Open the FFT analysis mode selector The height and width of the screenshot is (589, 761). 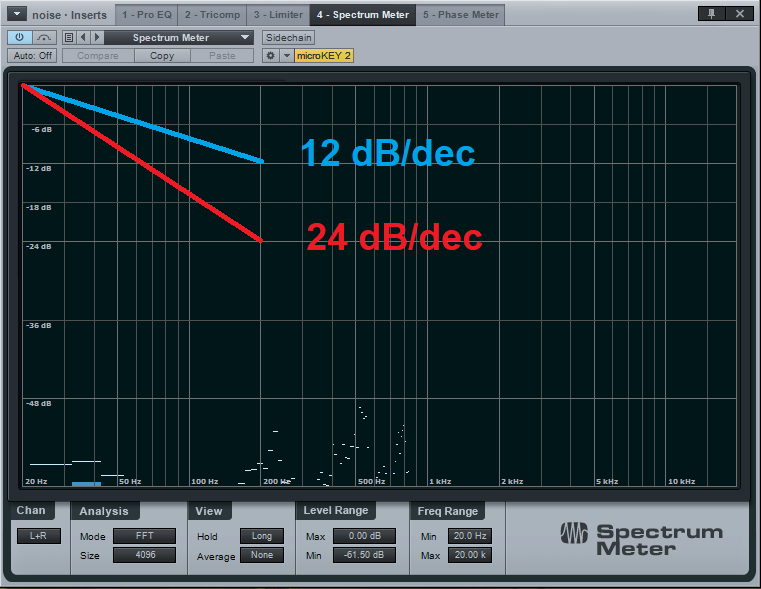tap(144, 536)
